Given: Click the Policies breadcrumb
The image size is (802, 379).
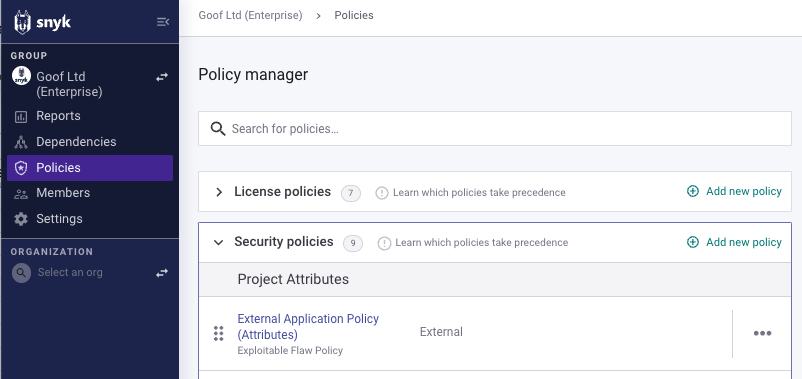Looking at the screenshot, I should pos(354,15).
